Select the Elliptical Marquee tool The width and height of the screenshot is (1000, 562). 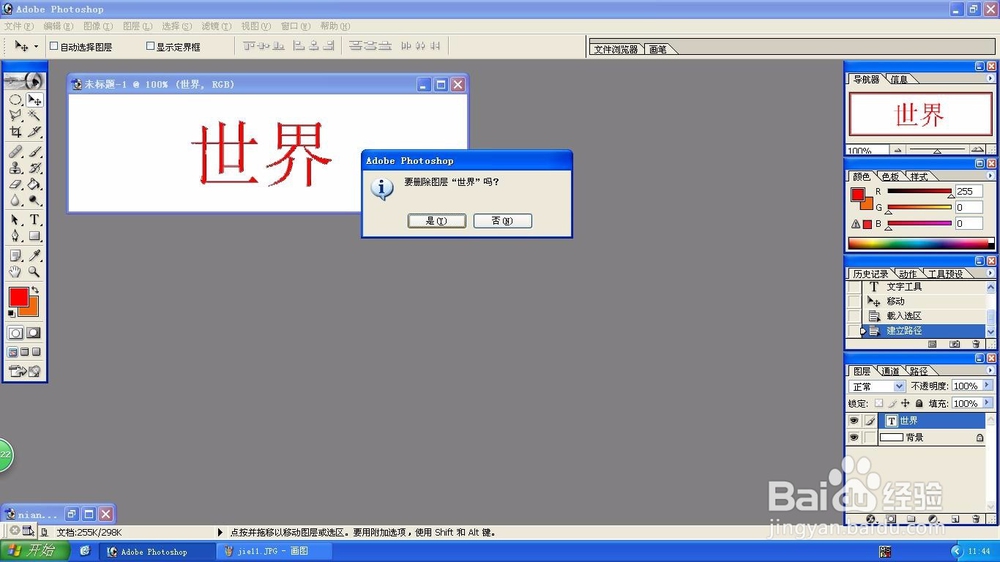tap(15, 100)
